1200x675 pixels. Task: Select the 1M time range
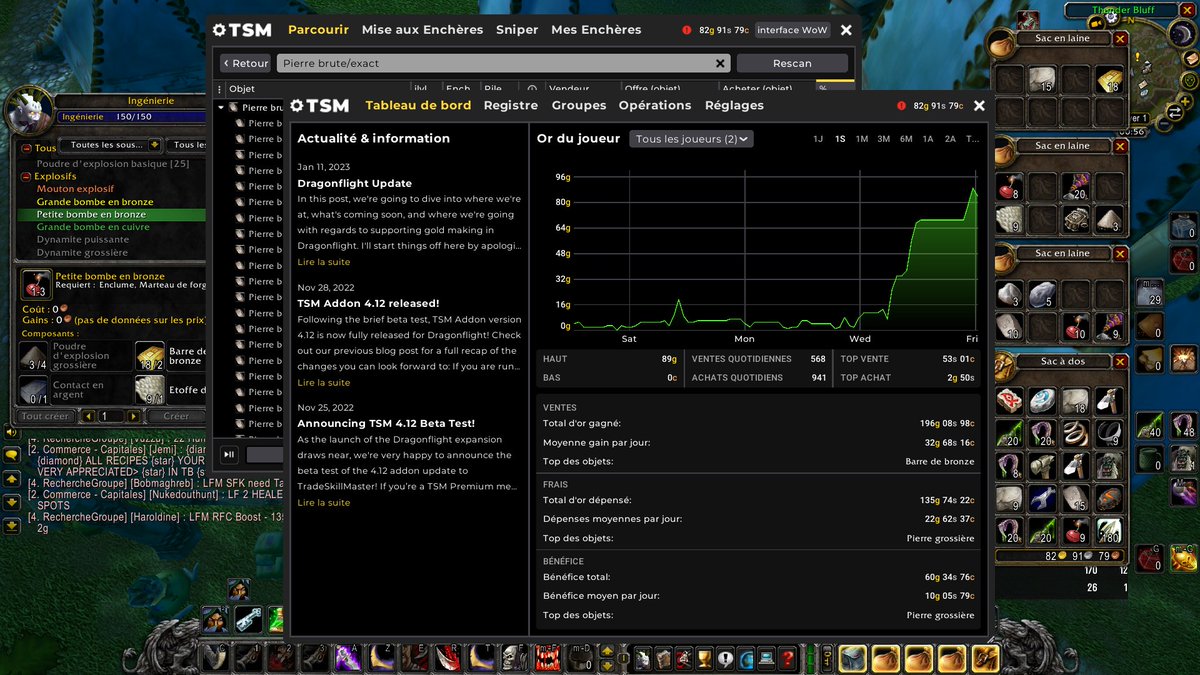862,139
